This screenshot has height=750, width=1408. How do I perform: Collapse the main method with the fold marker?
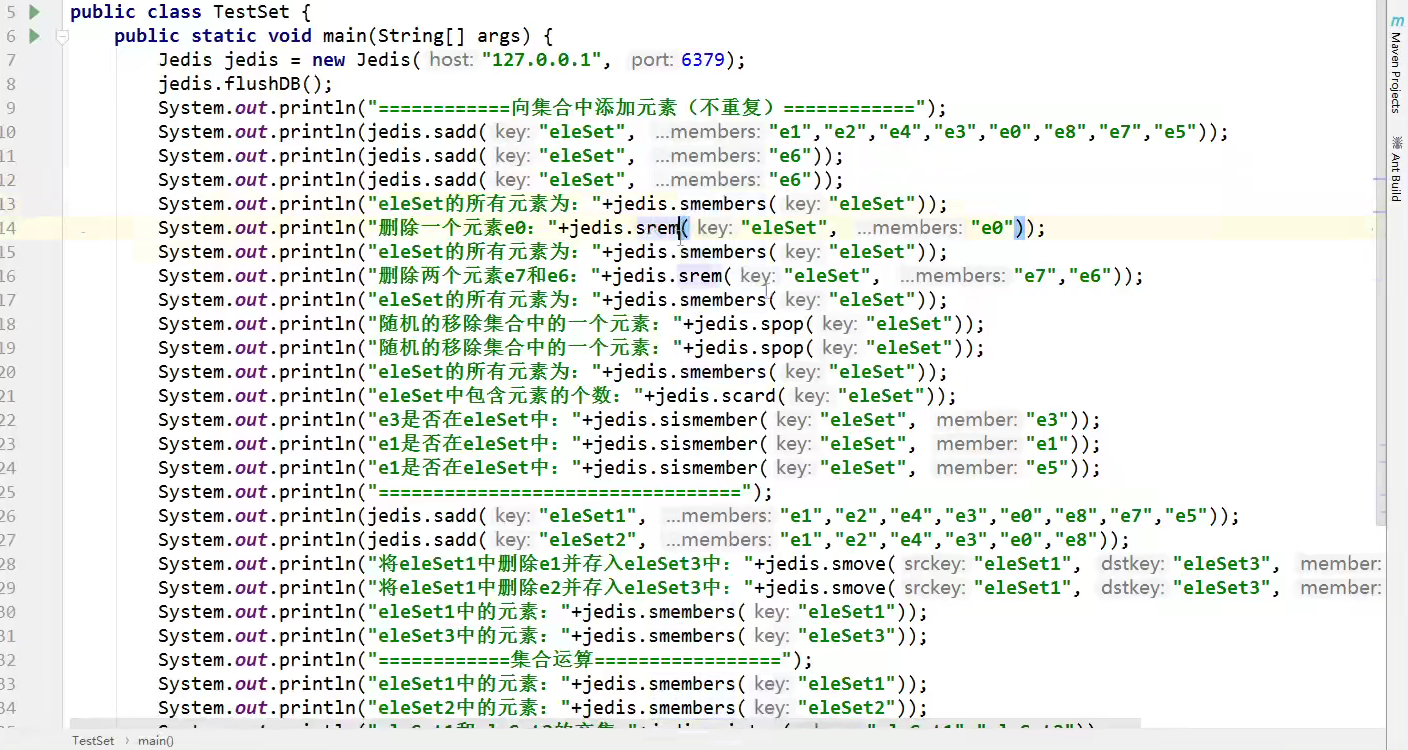click(x=62, y=36)
